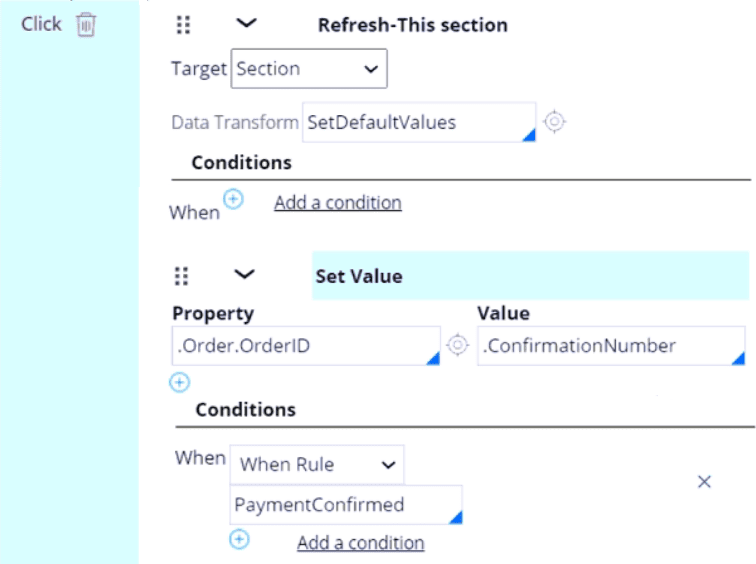This screenshot has width=756, height=564.
Task: Click plus icon below PaymentConfirmed field
Action: (239, 540)
